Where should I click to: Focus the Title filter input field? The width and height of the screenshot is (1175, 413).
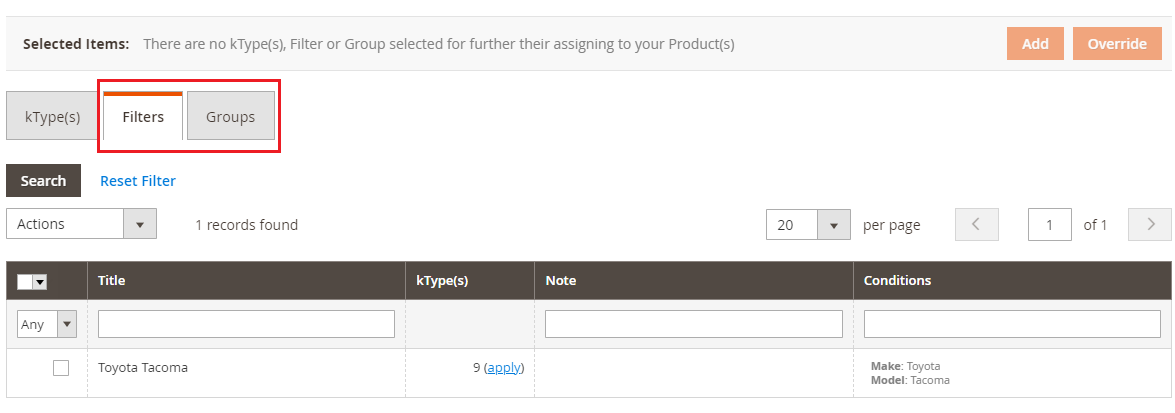(x=246, y=324)
